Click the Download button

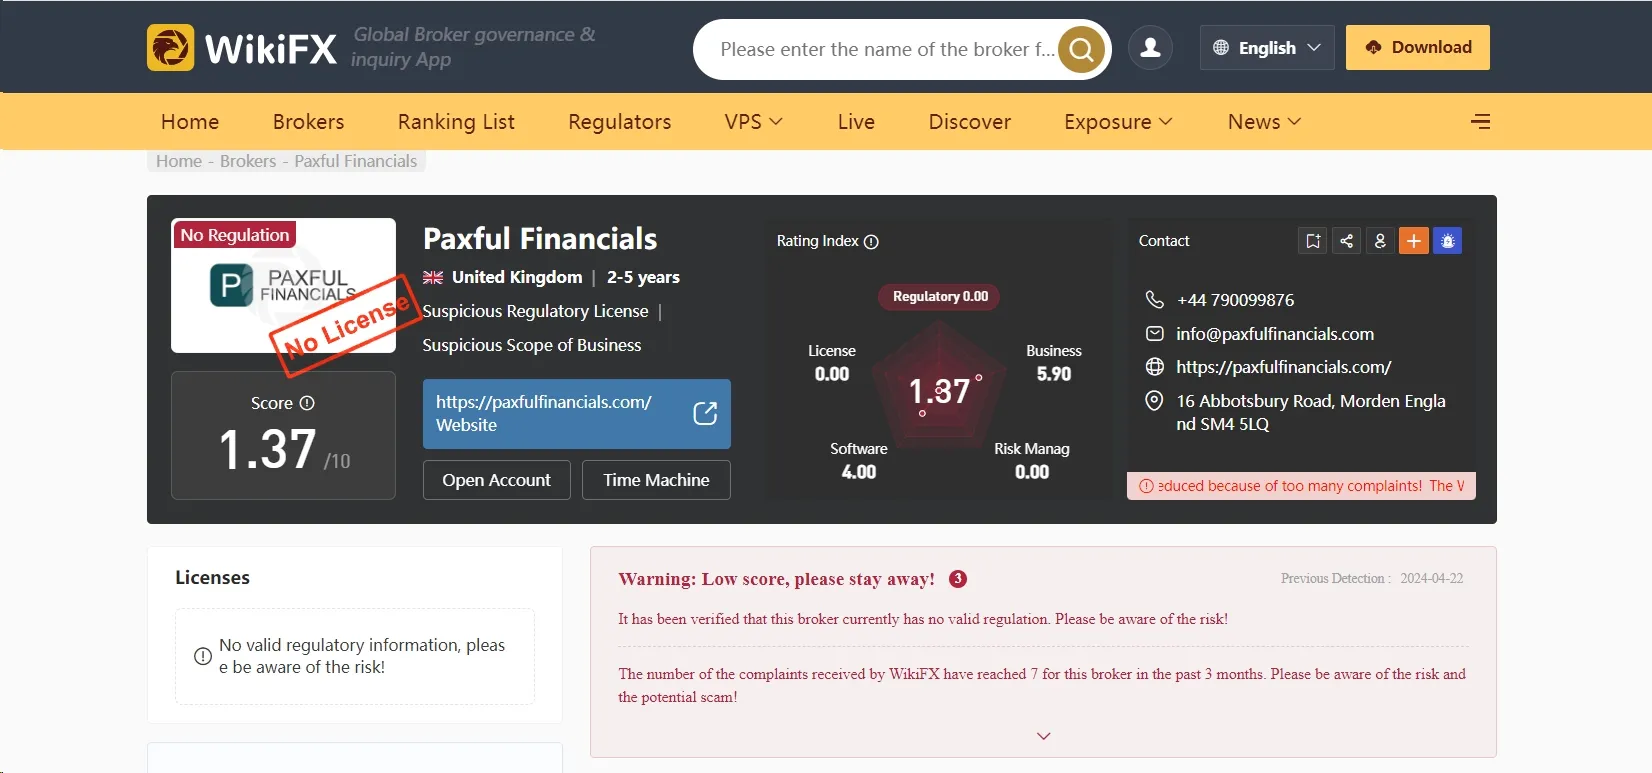pyautogui.click(x=1418, y=47)
